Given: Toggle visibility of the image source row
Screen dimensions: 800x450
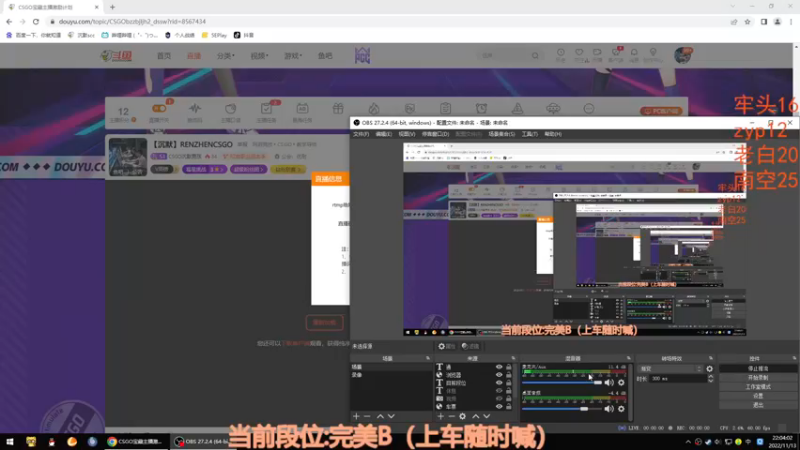Looking at the screenshot, I should click(x=499, y=398).
